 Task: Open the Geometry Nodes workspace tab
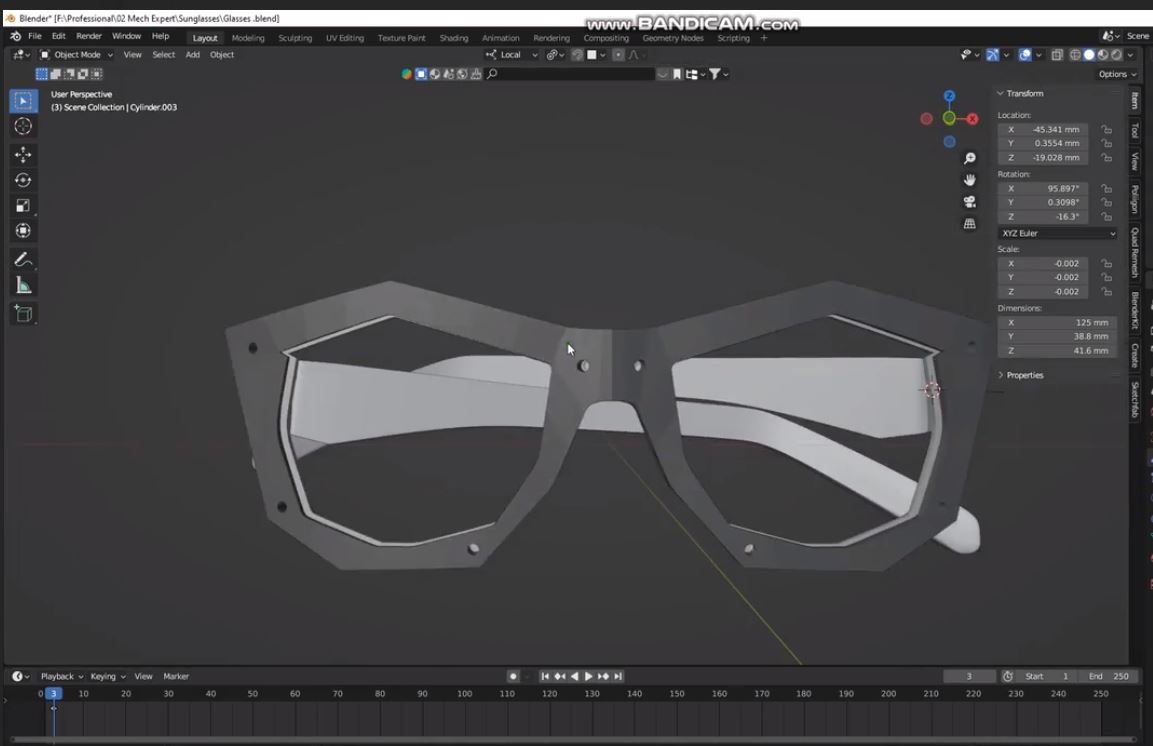coord(673,38)
